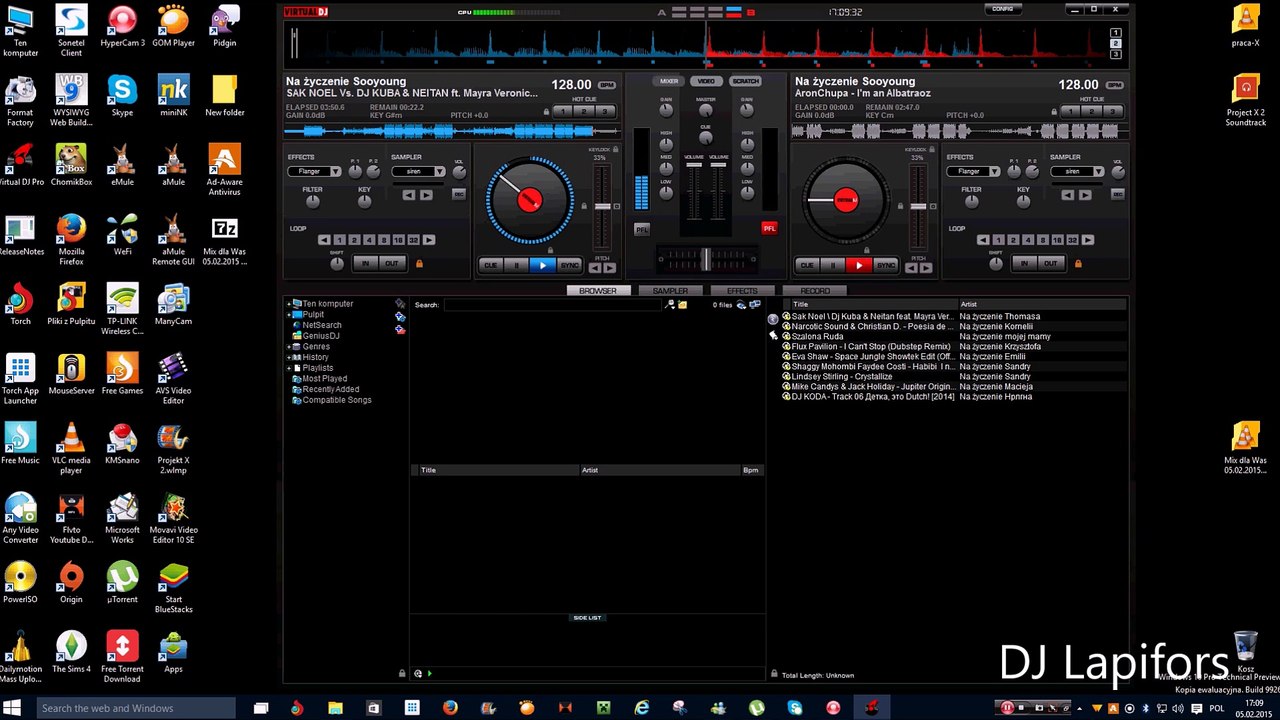Open the right deck siren sampler dropdown
The image size is (1280, 720).
point(1097,172)
